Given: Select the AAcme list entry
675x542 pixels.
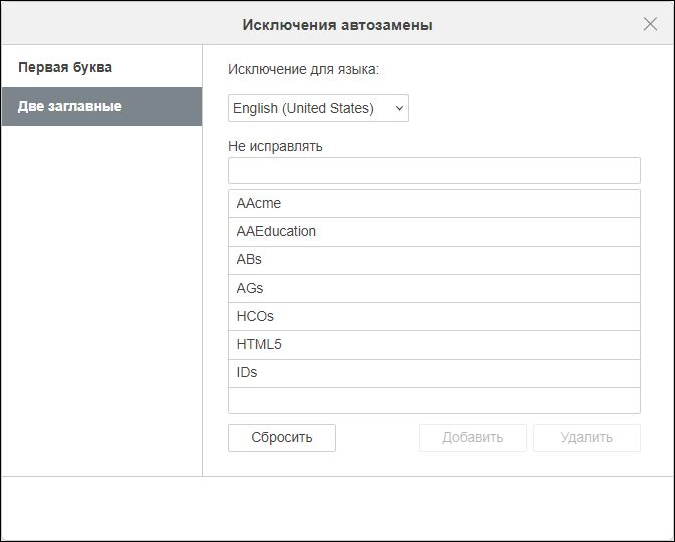Looking at the screenshot, I should (434, 203).
